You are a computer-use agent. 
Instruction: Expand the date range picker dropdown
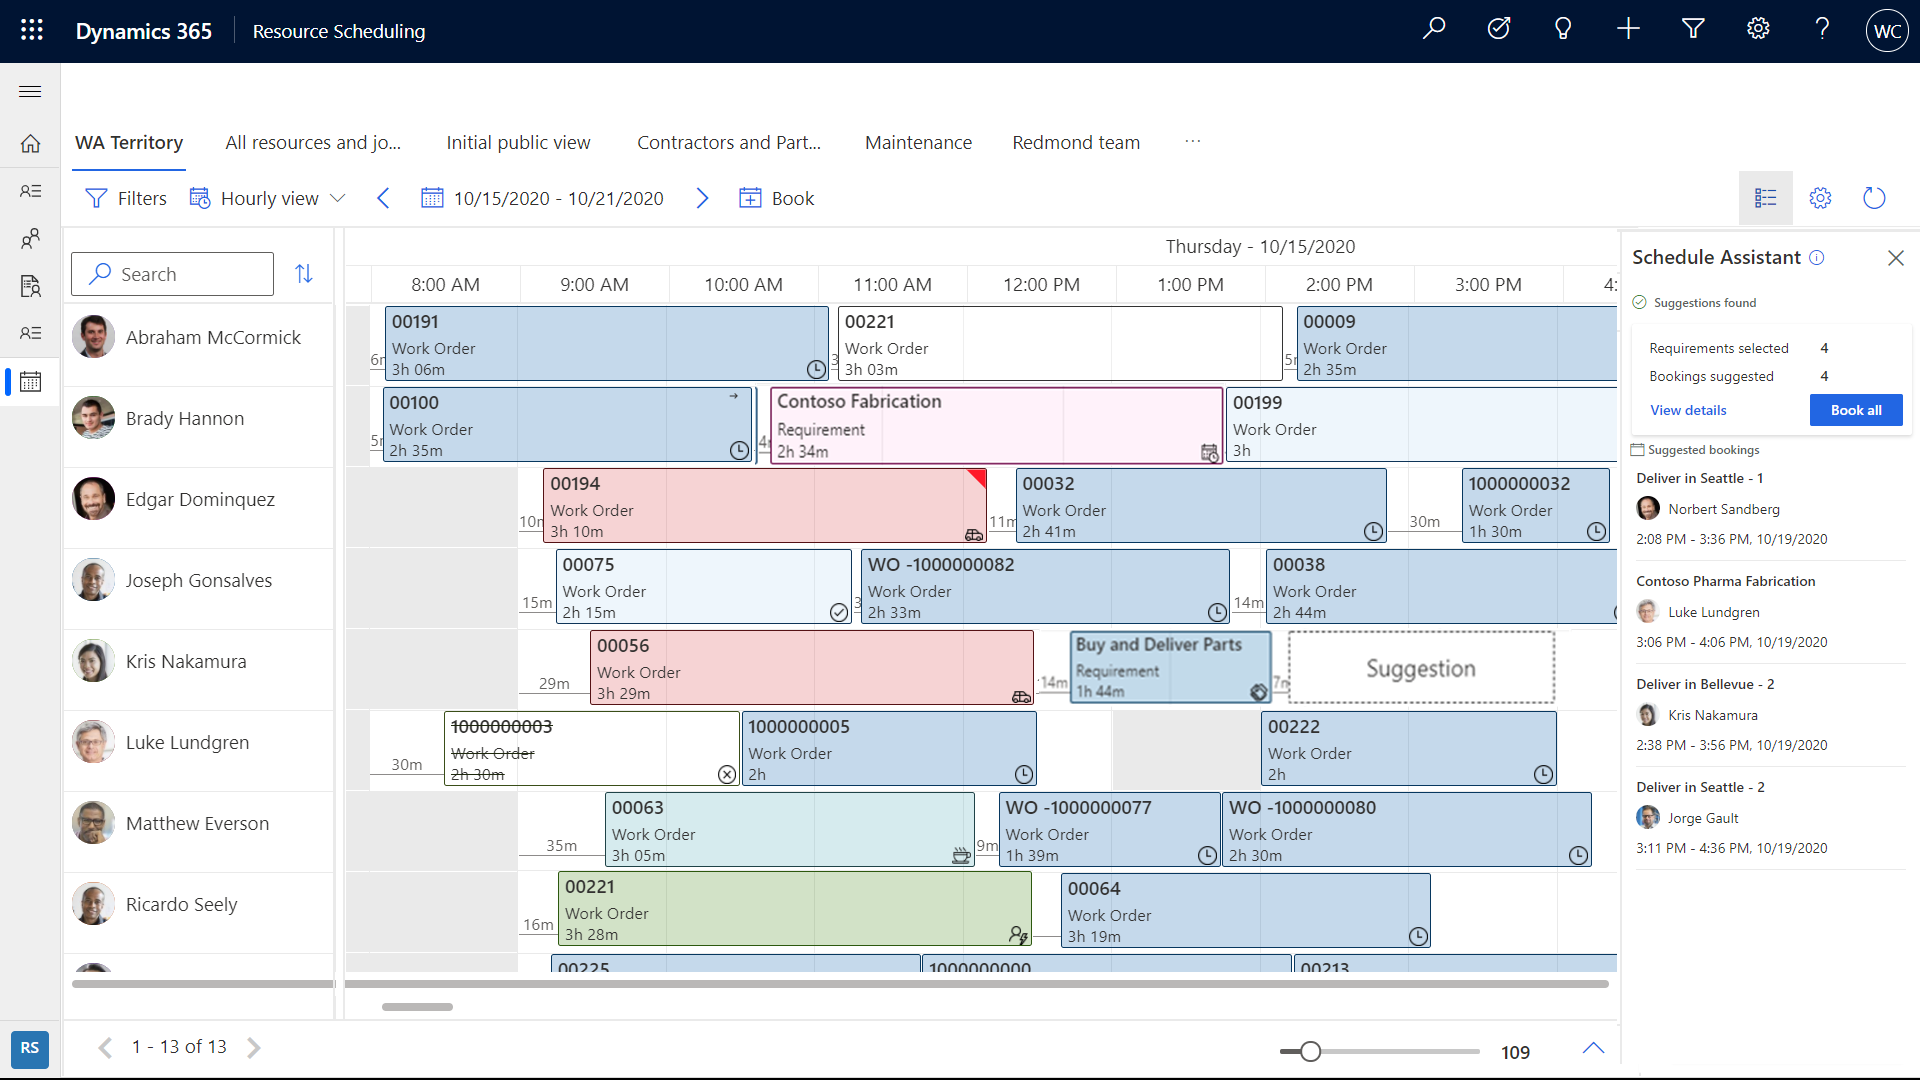click(542, 198)
